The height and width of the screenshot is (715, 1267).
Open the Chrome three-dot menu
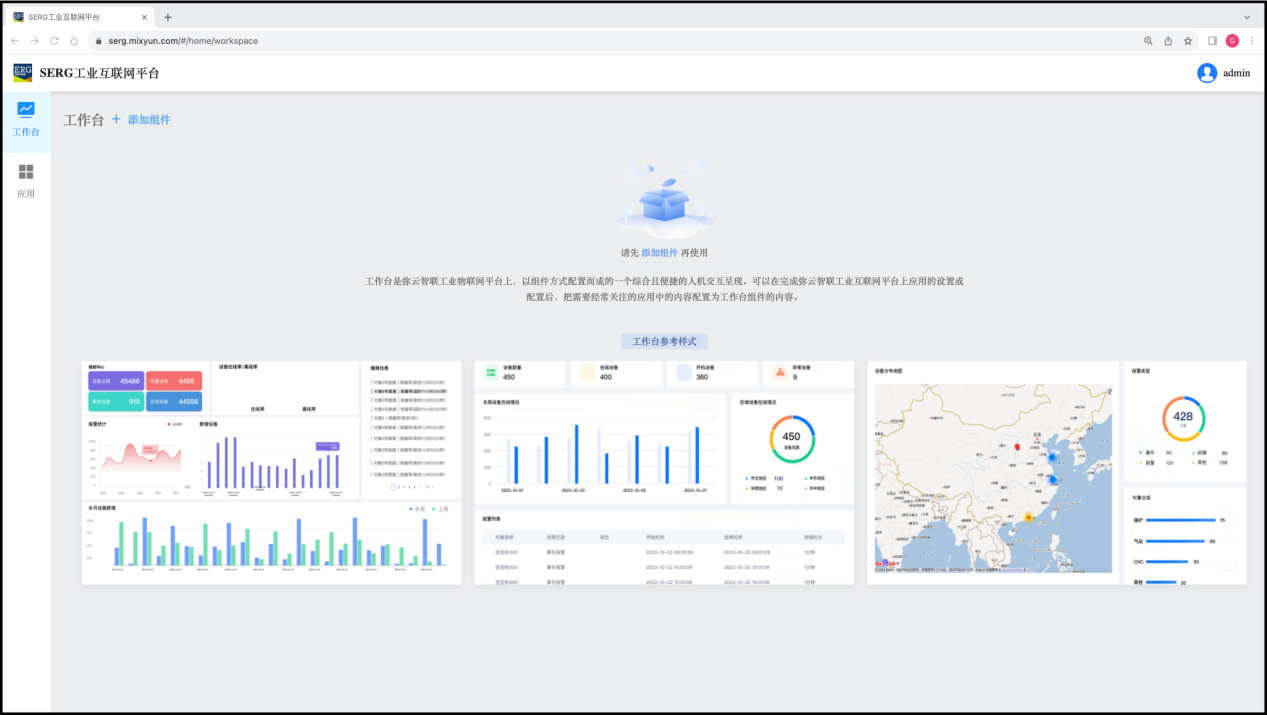click(1252, 41)
